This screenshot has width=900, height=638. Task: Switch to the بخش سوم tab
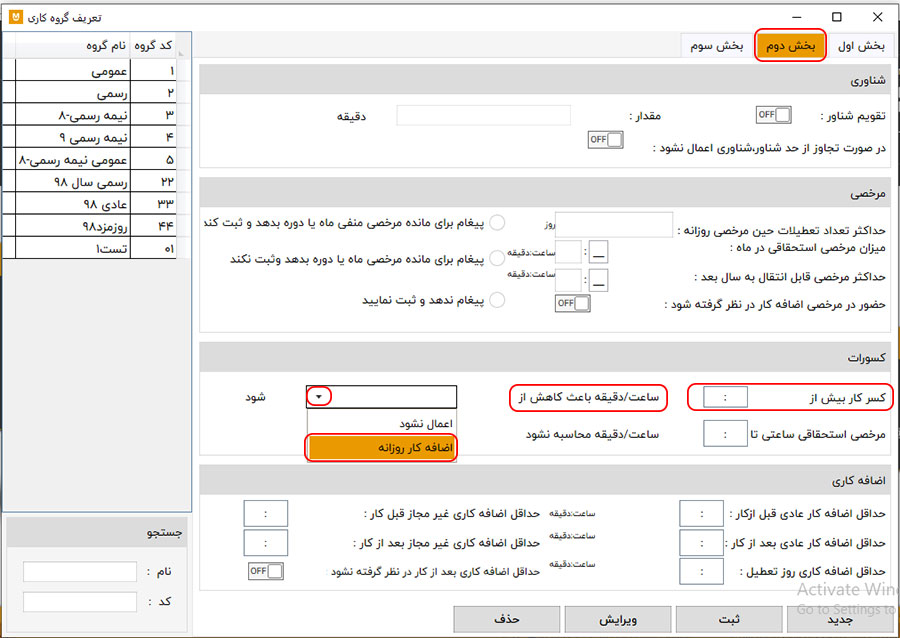click(x=716, y=46)
